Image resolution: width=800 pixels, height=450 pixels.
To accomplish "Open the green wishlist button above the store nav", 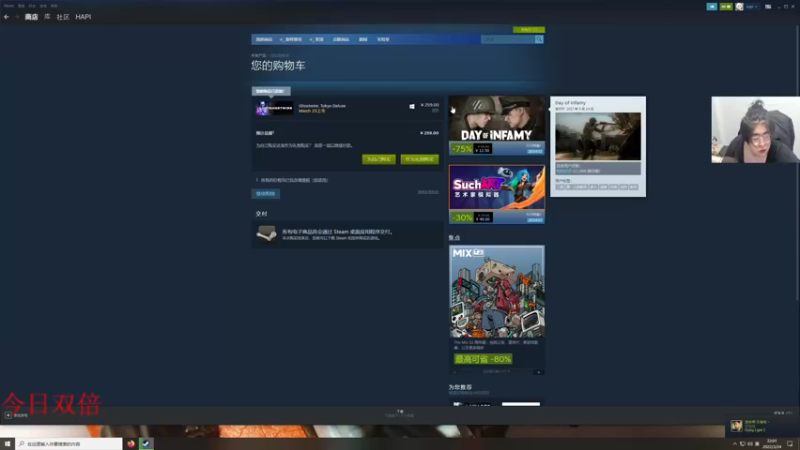I will (529, 30).
